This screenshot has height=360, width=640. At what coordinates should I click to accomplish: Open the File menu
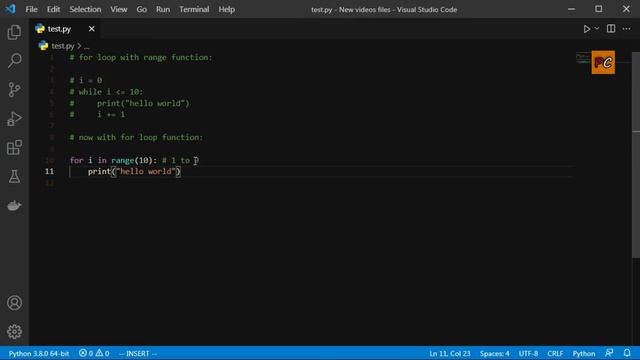click(31, 9)
